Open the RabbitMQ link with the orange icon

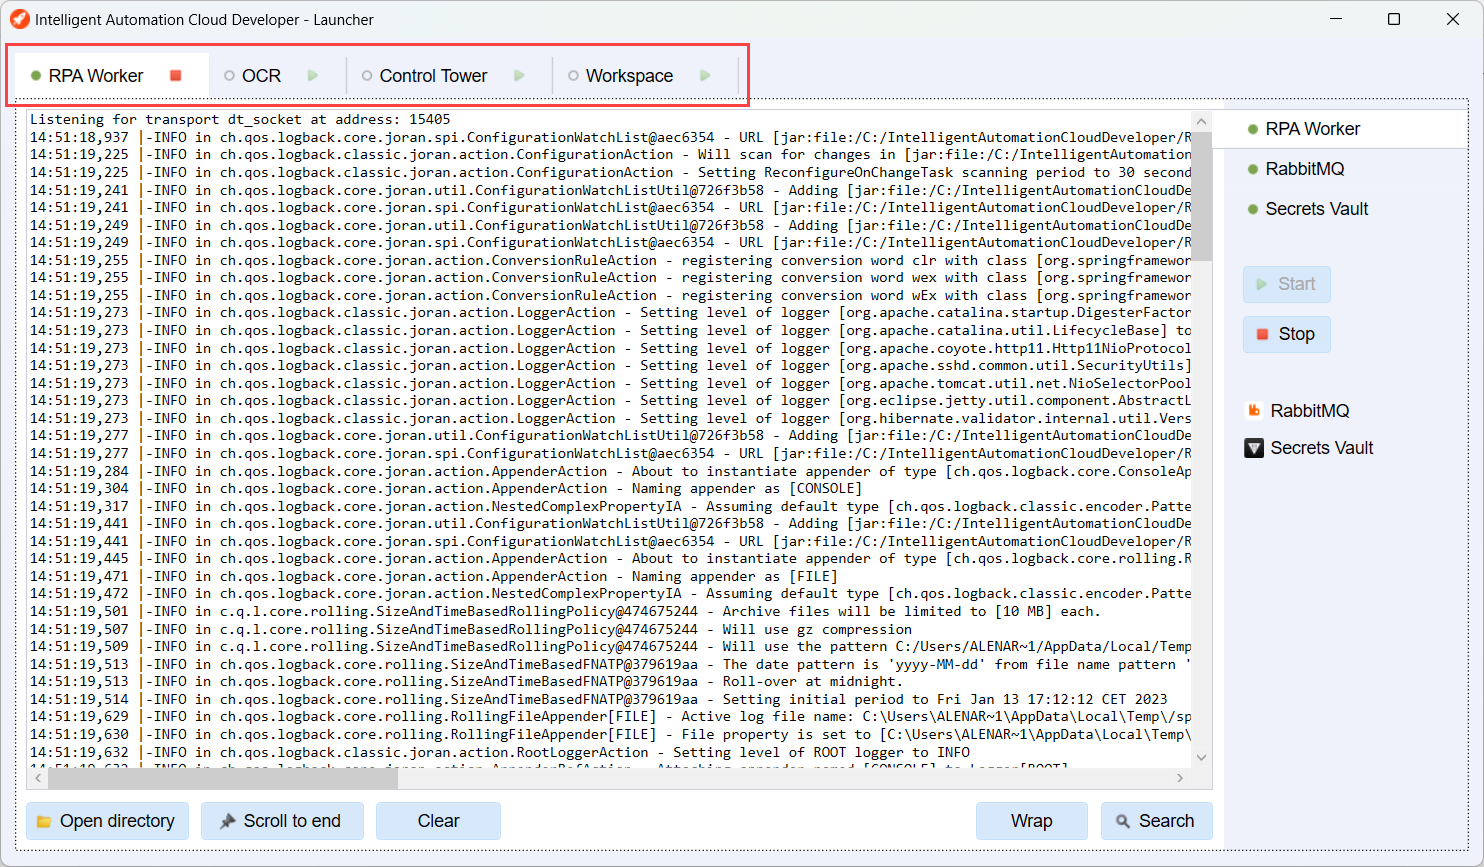[x=1297, y=411]
